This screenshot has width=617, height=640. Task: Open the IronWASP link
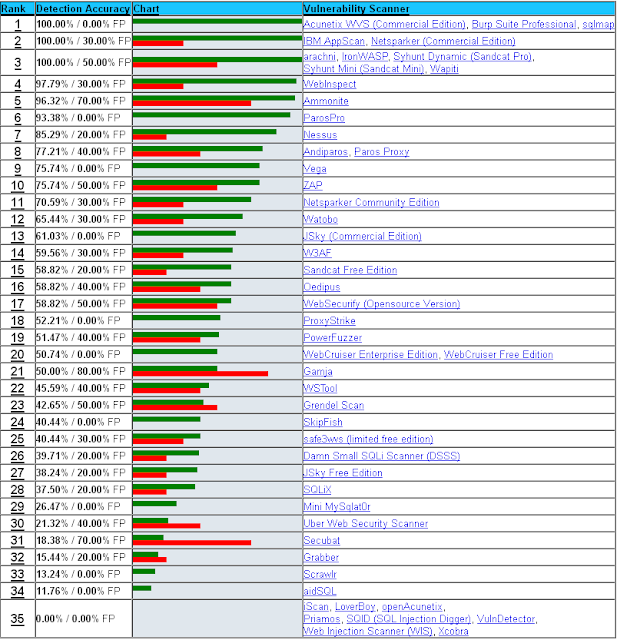click(x=365, y=57)
